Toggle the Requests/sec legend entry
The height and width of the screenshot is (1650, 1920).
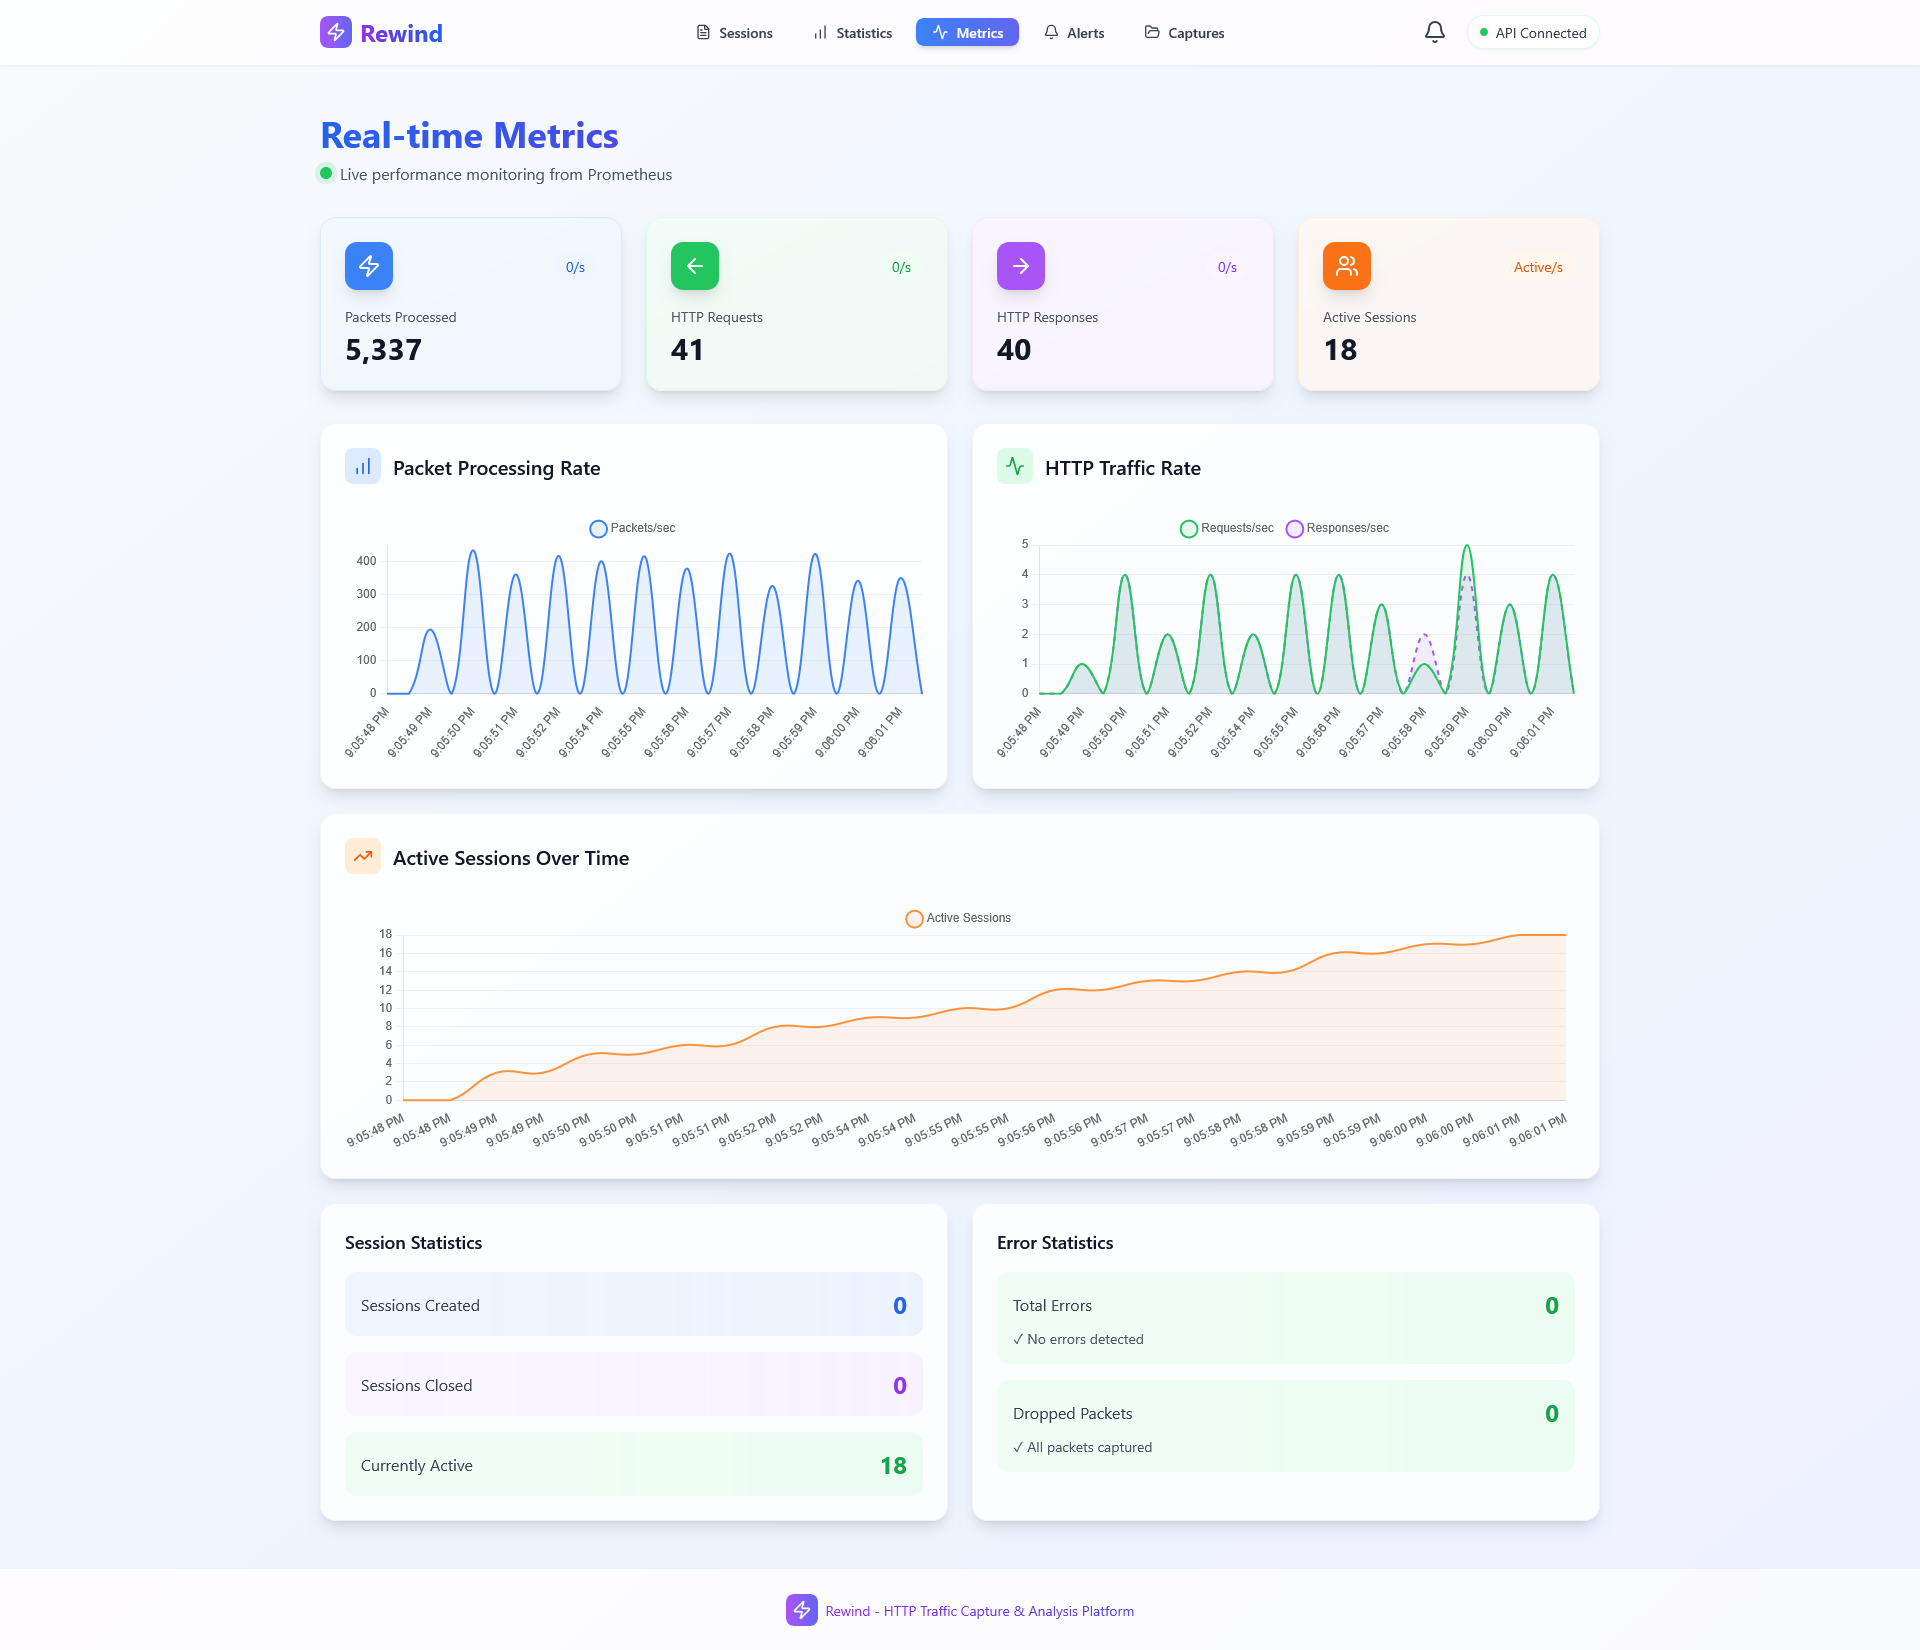click(1225, 528)
